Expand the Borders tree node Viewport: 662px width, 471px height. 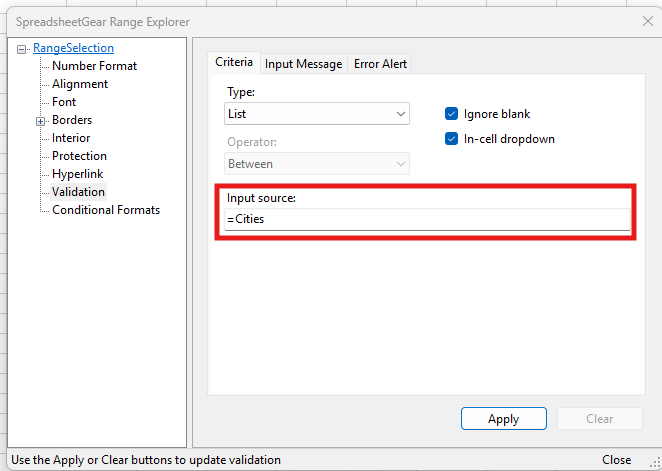click(x=41, y=121)
